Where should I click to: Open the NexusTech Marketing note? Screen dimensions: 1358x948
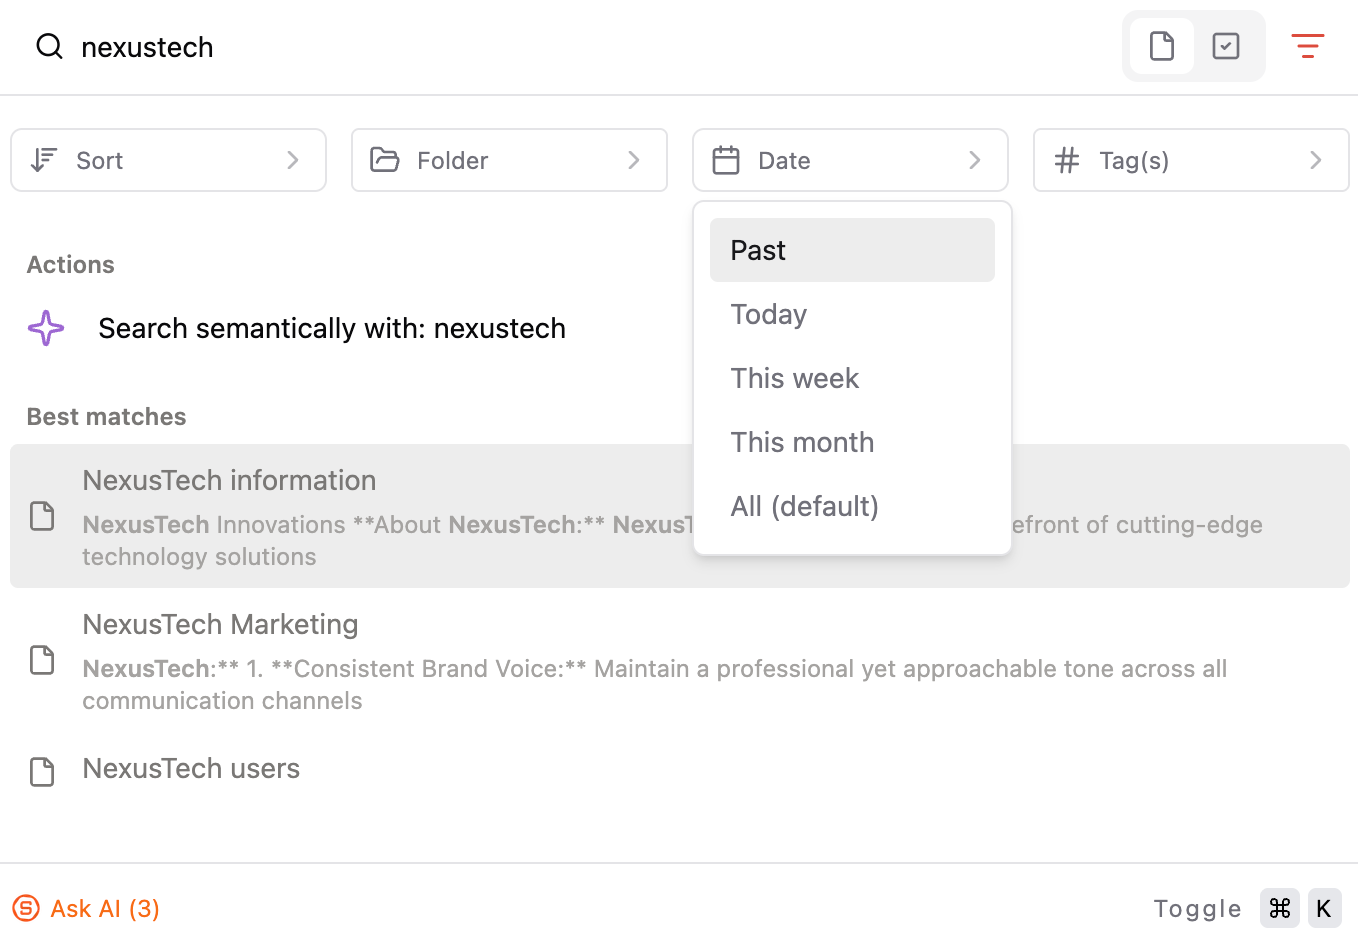680,660
